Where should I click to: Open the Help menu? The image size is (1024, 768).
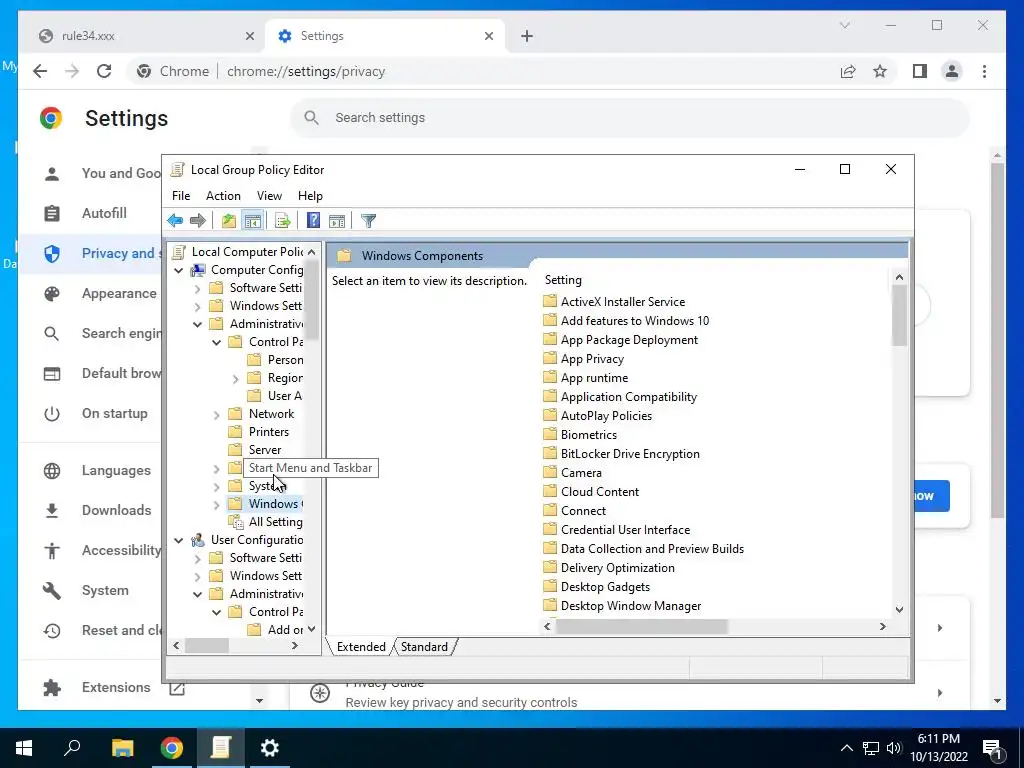click(x=310, y=196)
